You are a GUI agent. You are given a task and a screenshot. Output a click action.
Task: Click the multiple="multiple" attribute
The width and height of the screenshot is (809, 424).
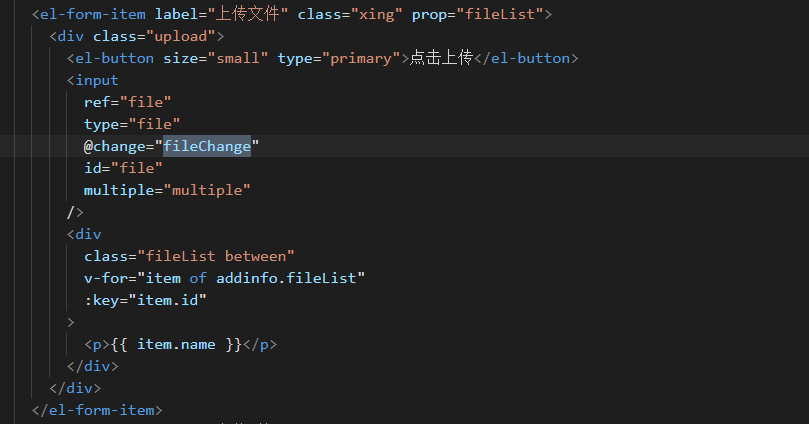click(x=167, y=190)
